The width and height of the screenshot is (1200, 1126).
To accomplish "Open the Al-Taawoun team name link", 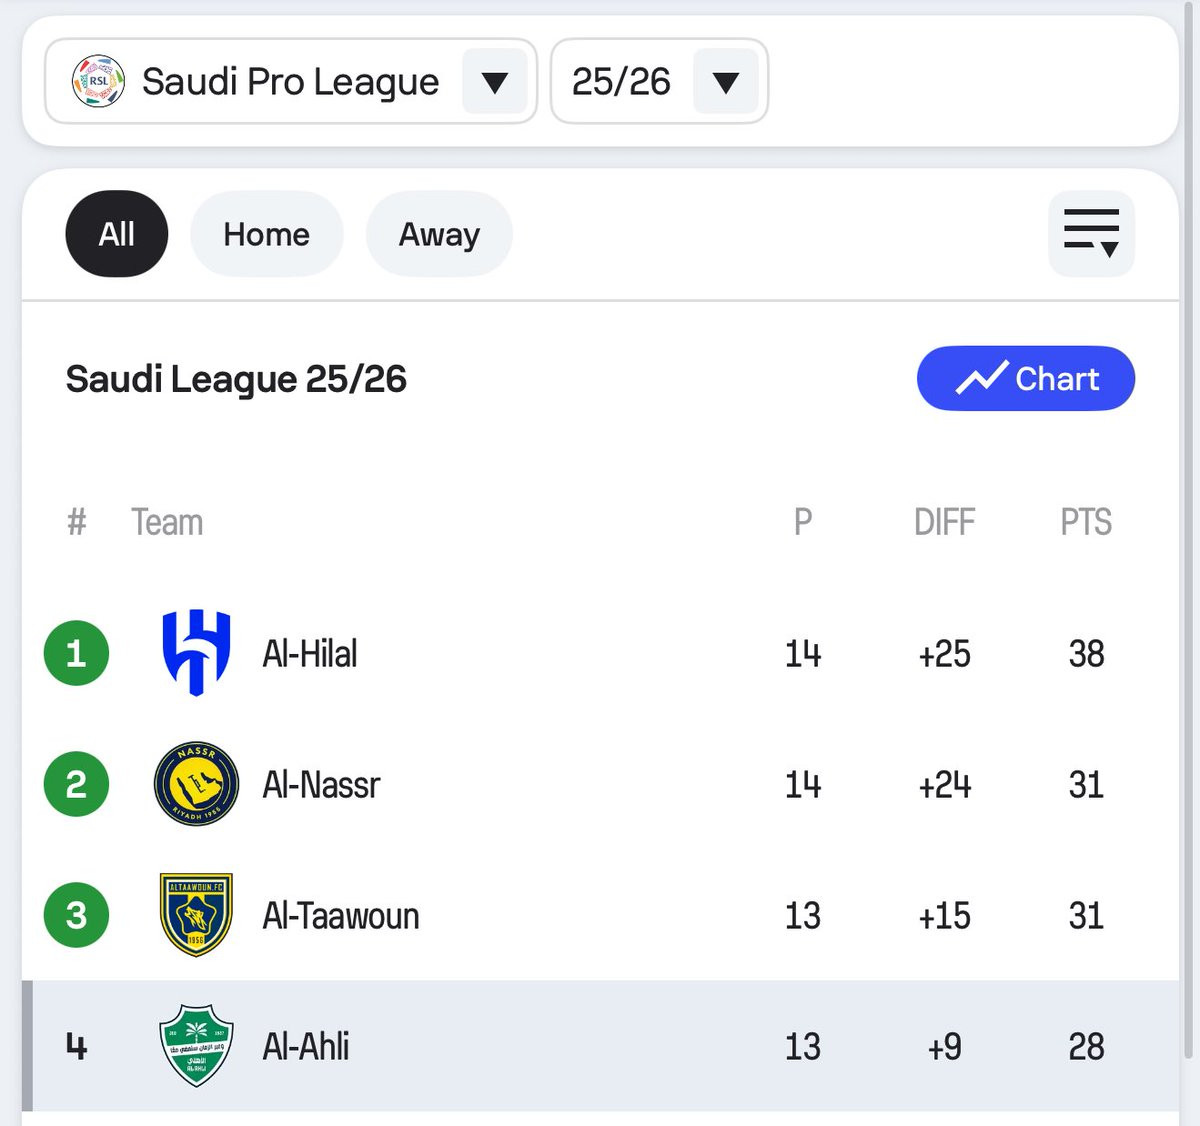I will [x=340, y=916].
